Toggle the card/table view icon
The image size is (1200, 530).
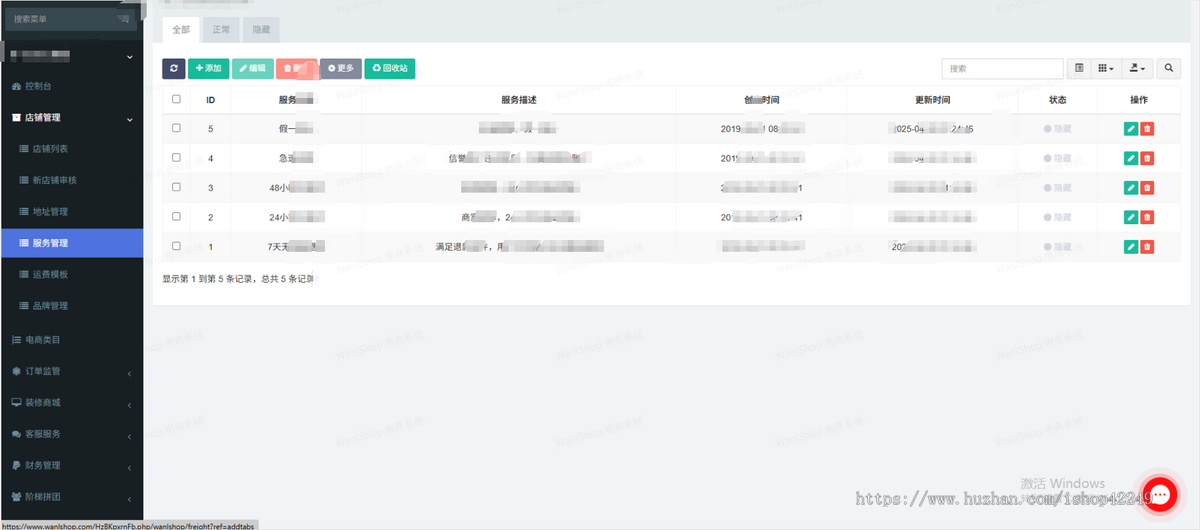pos(1079,68)
